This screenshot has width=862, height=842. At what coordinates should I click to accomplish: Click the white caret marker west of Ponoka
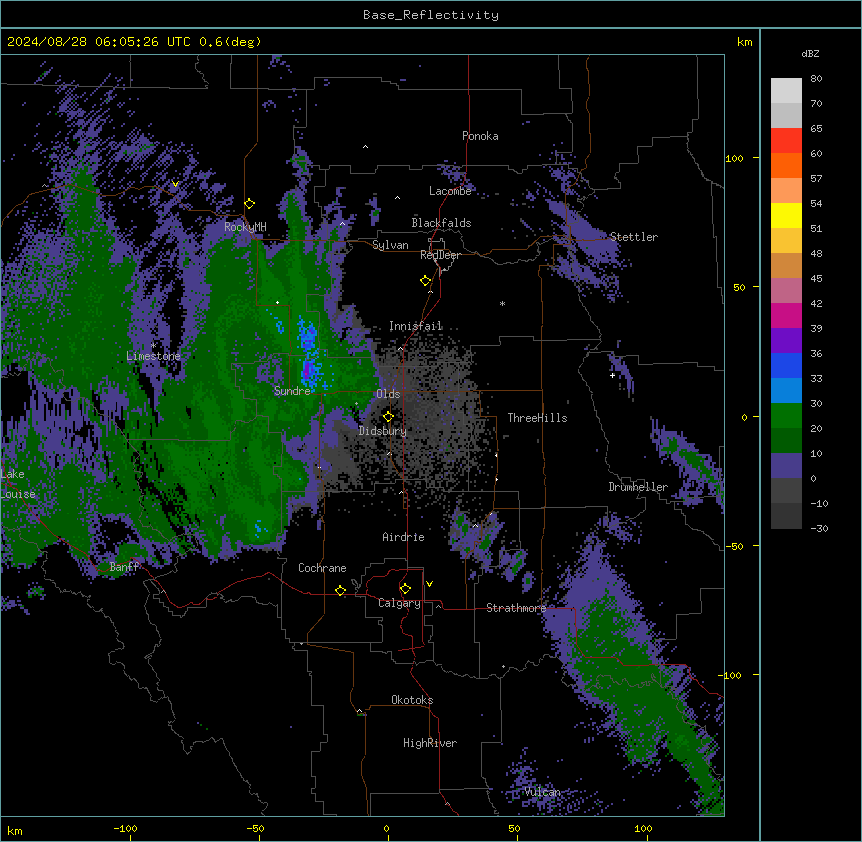[x=365, y=147]
